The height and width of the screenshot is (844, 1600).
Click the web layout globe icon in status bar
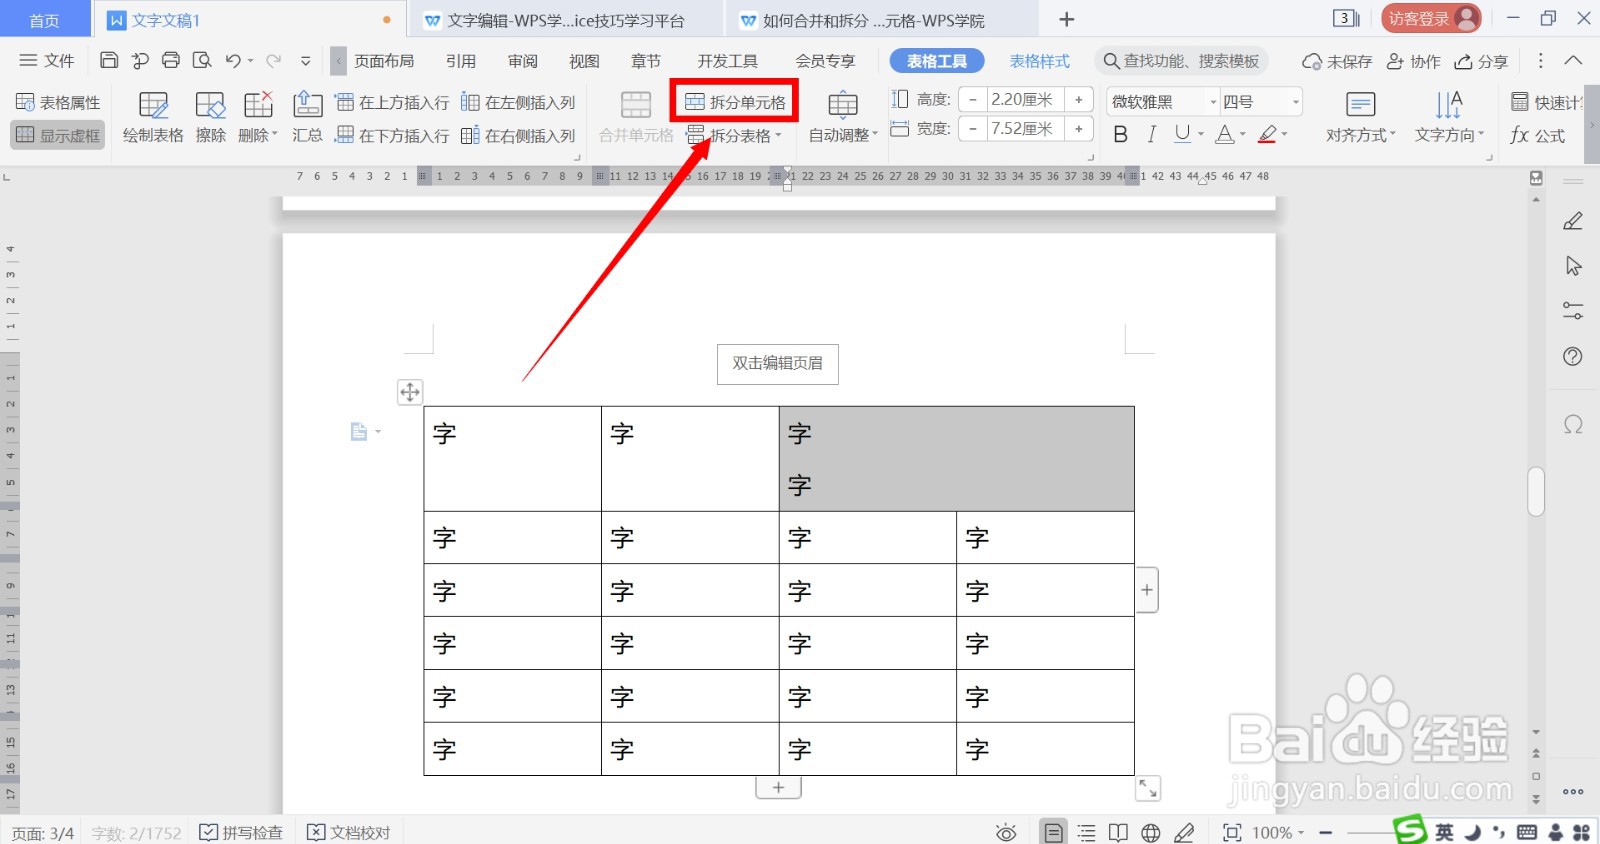click(1151, 833)
